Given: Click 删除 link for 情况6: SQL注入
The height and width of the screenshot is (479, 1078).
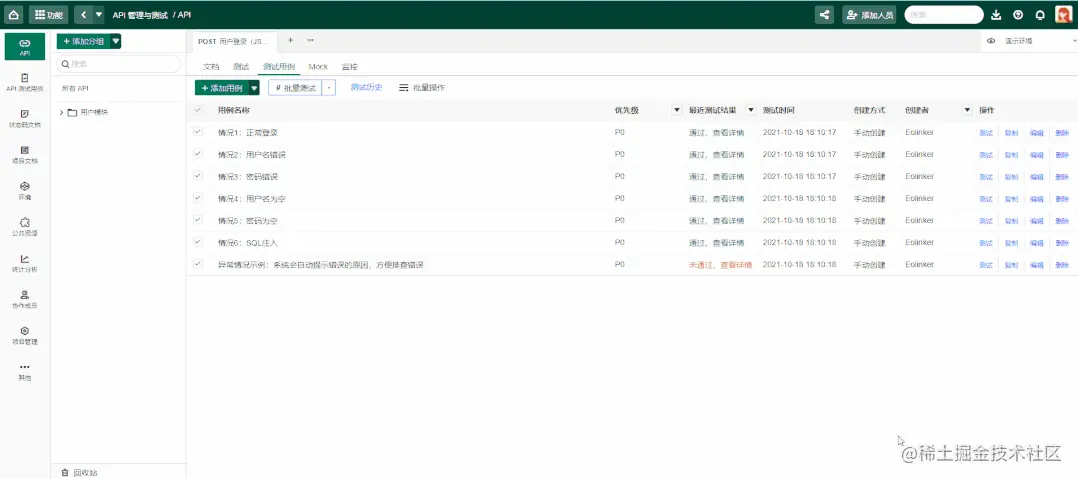Looking at the screenshot, I should pyautogui.click(x=1062, y=243).
